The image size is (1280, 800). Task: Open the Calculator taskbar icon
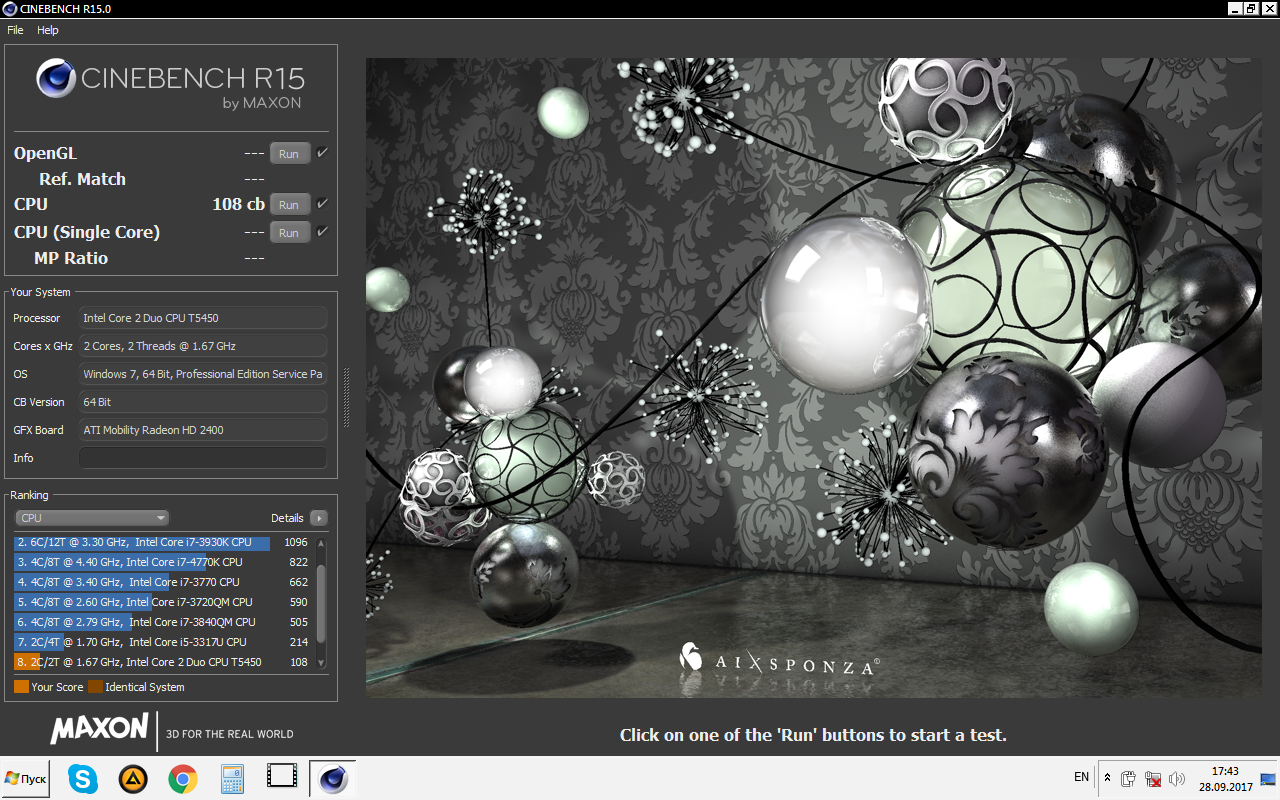[x=233, y=778]
